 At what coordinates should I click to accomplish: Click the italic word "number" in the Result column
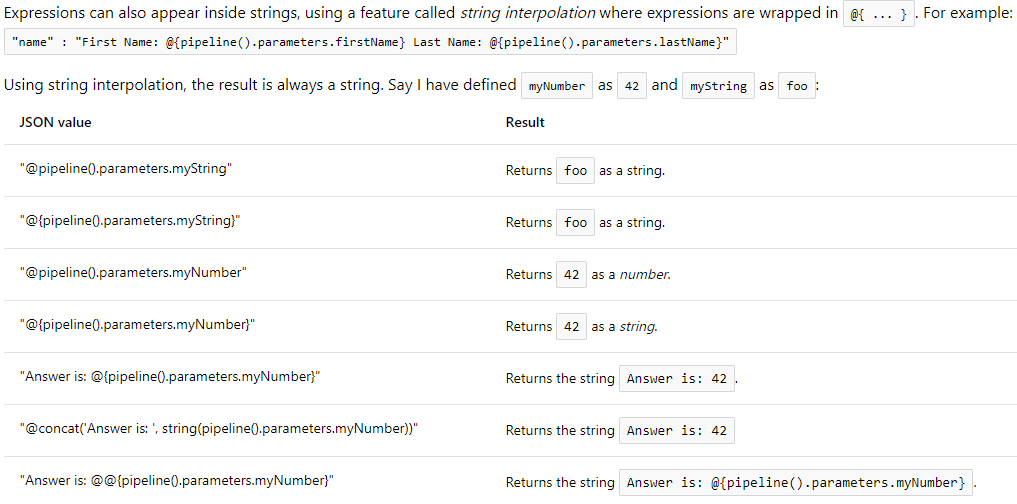644,274
